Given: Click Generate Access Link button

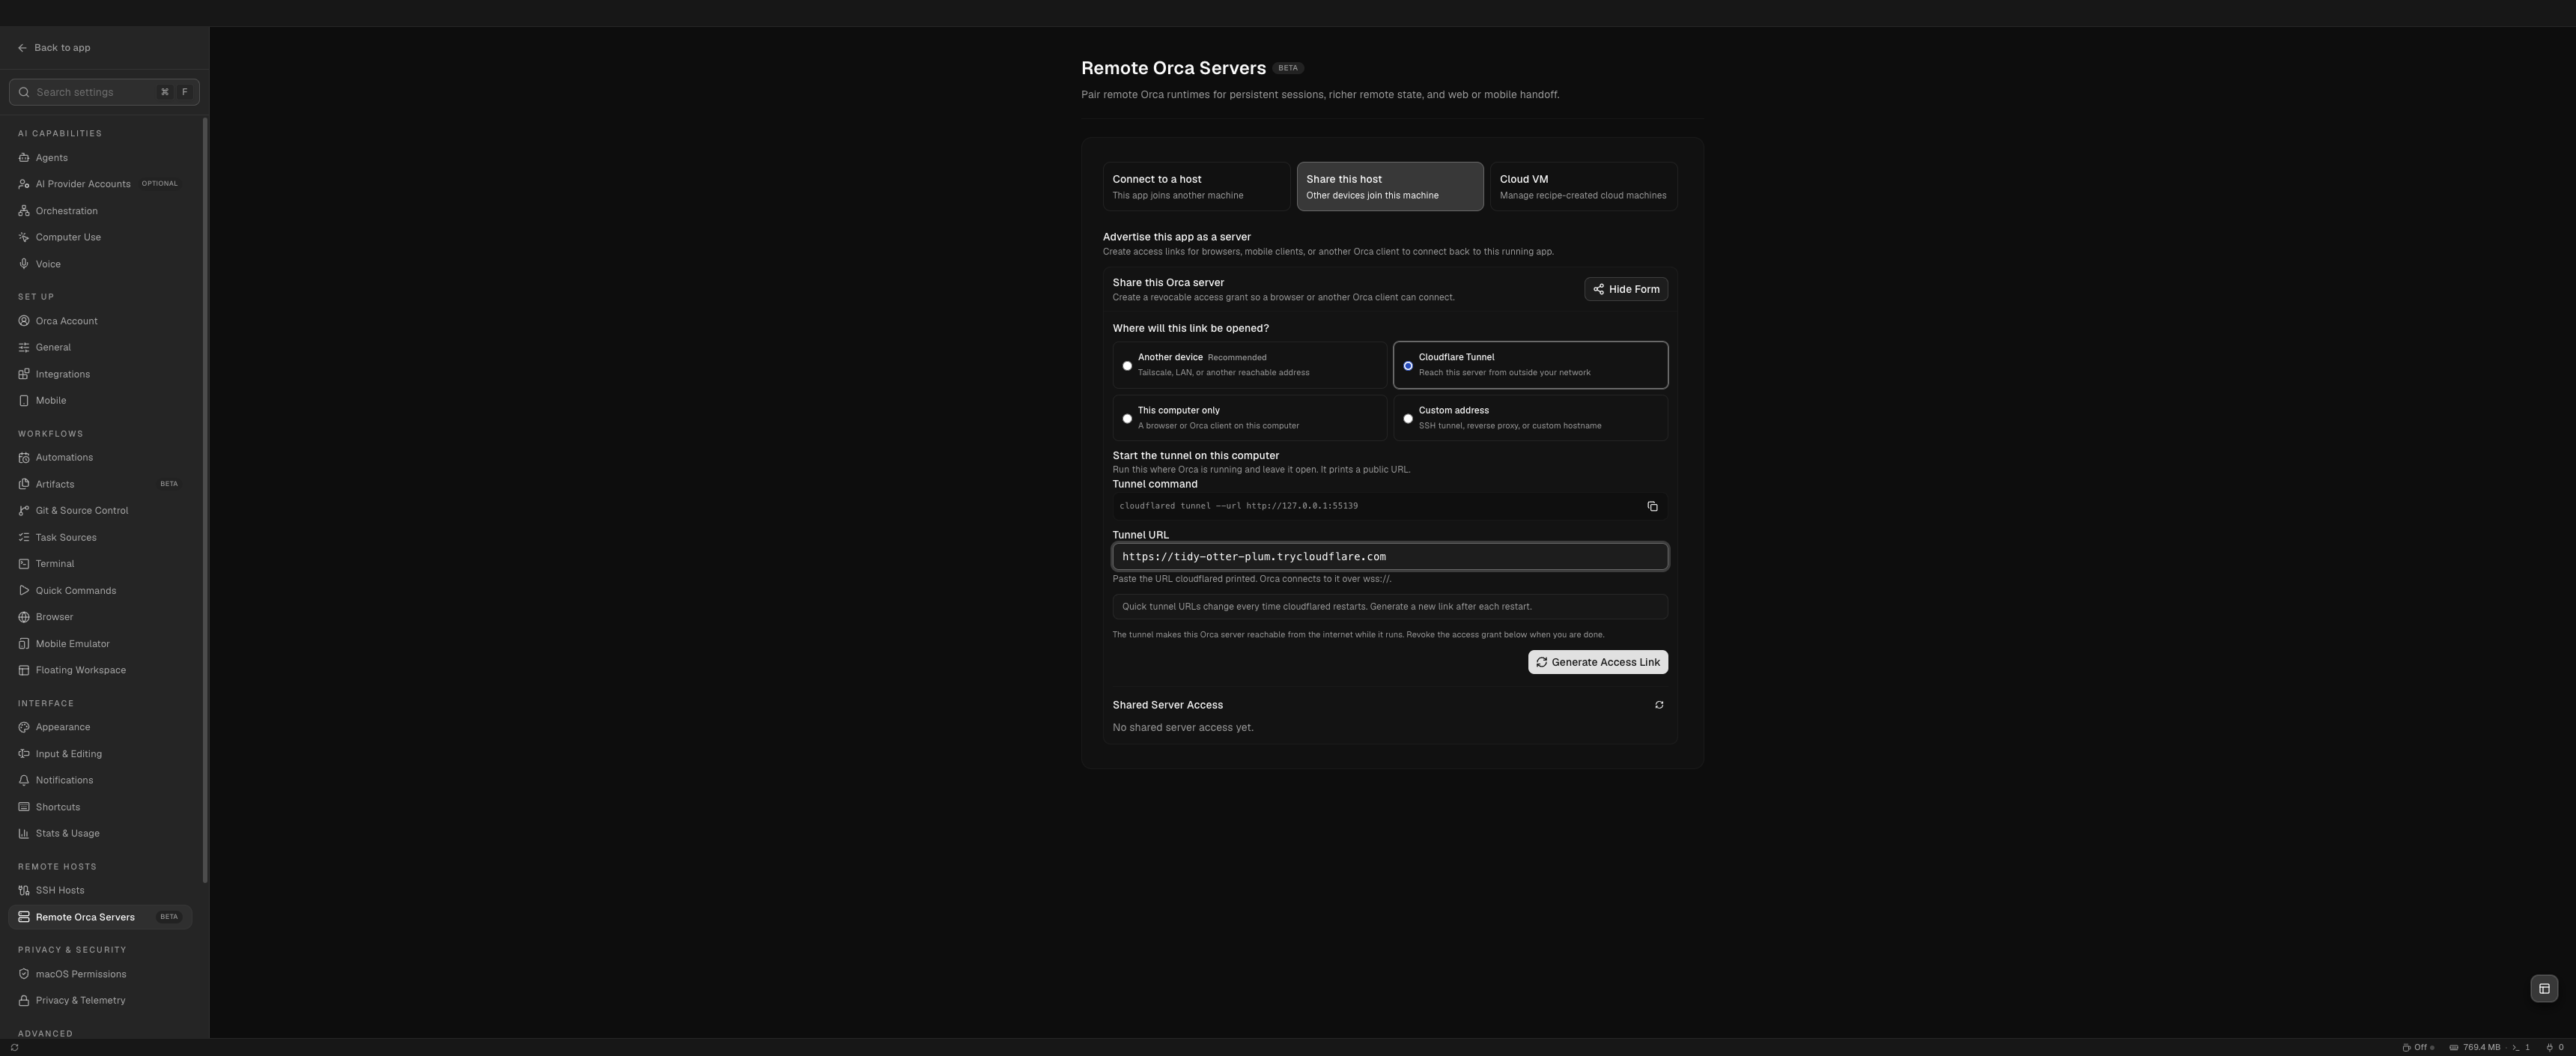Looking at the screenshot, I should coord(1597,662).
